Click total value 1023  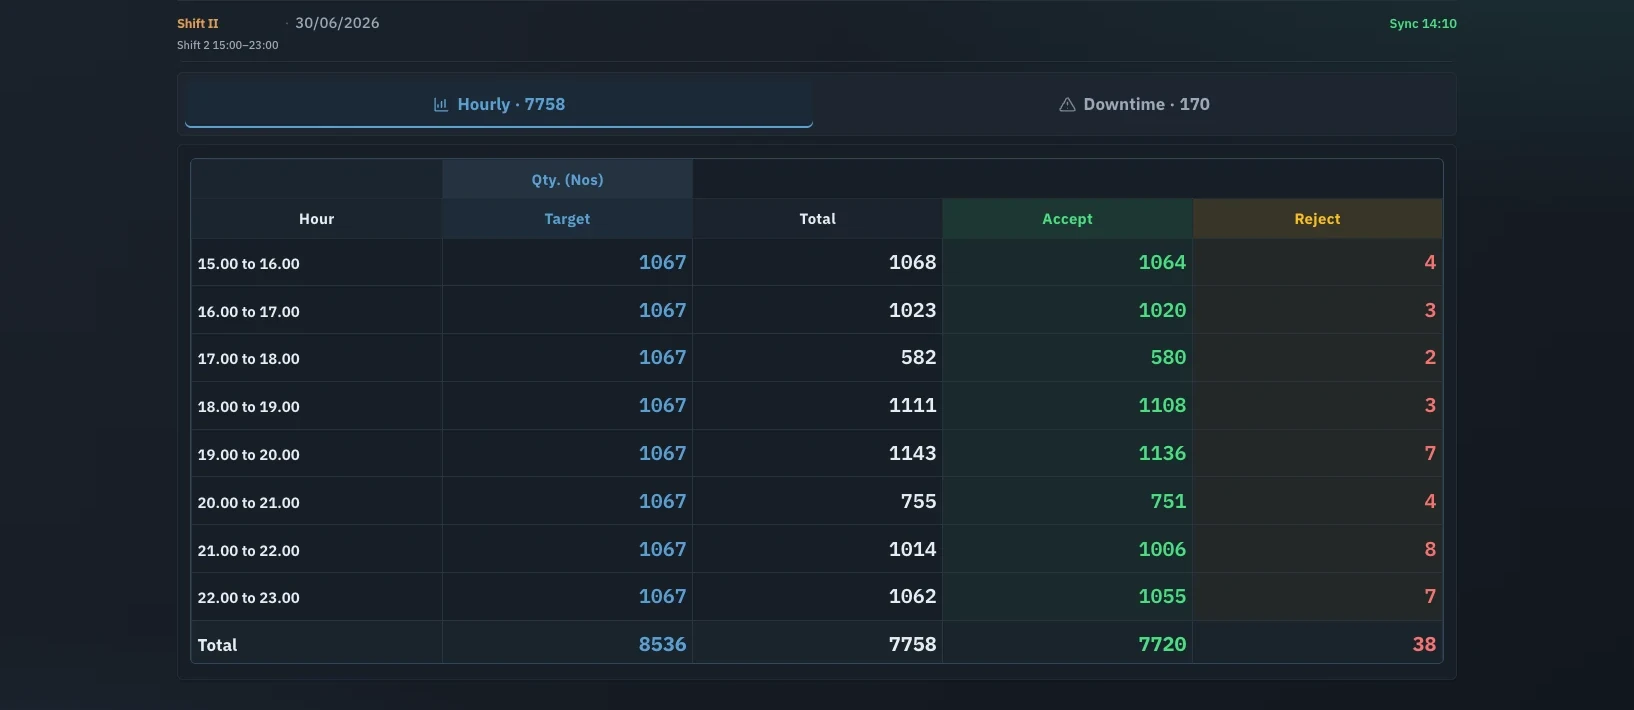pyautogui.click(x=913, y=310)
